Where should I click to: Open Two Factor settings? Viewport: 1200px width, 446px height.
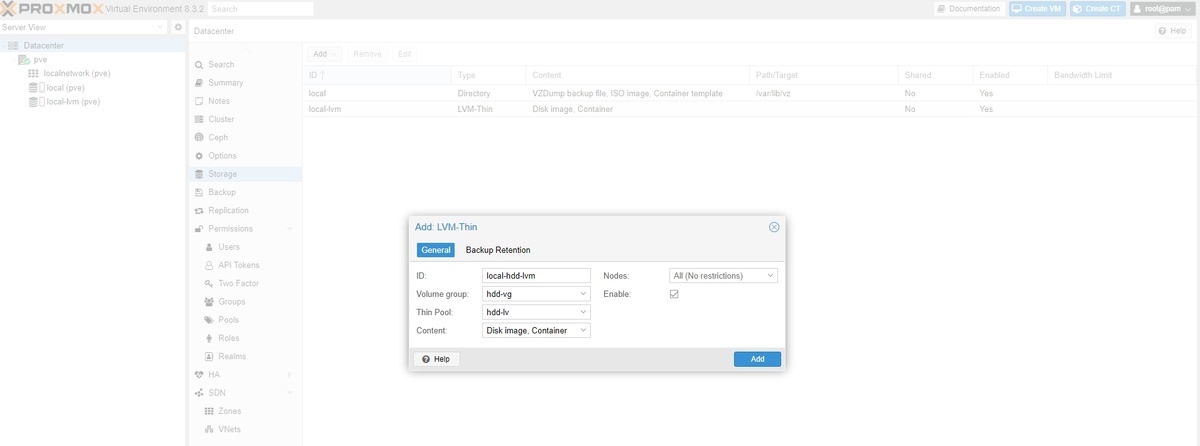click(238, 283)
